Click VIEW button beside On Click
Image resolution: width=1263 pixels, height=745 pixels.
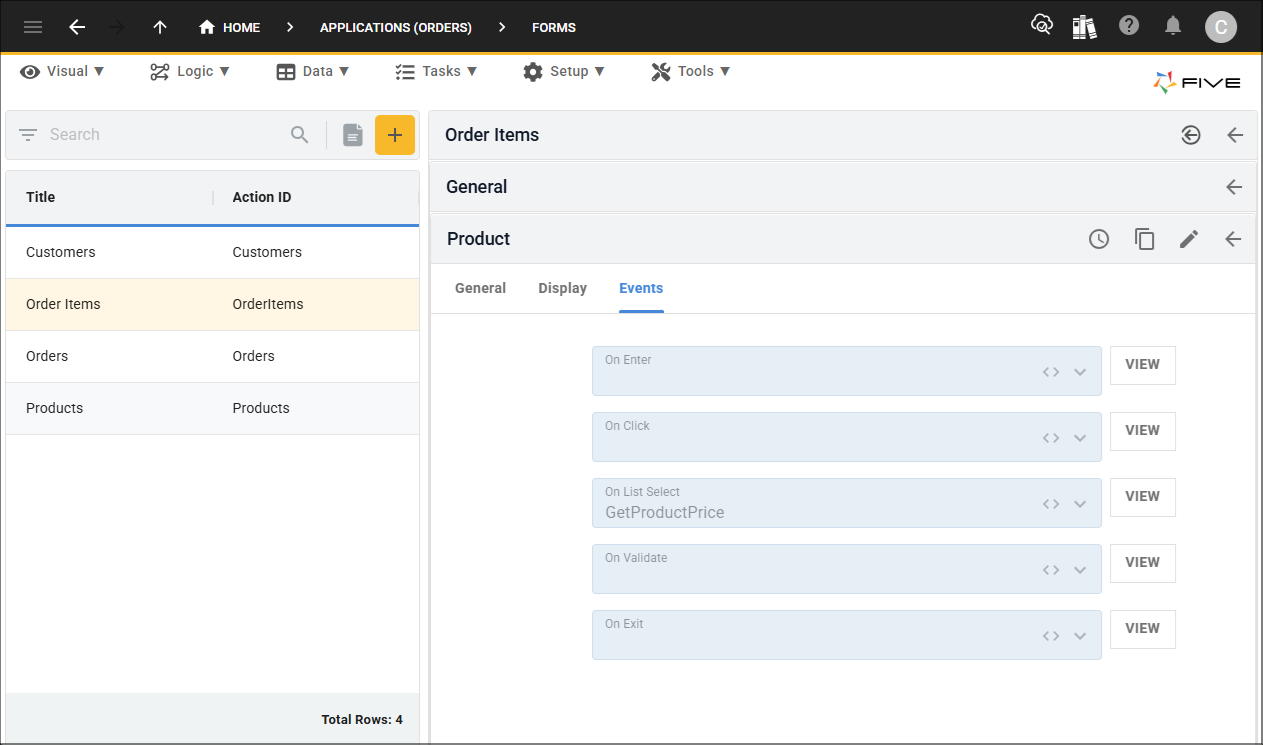1142,431
